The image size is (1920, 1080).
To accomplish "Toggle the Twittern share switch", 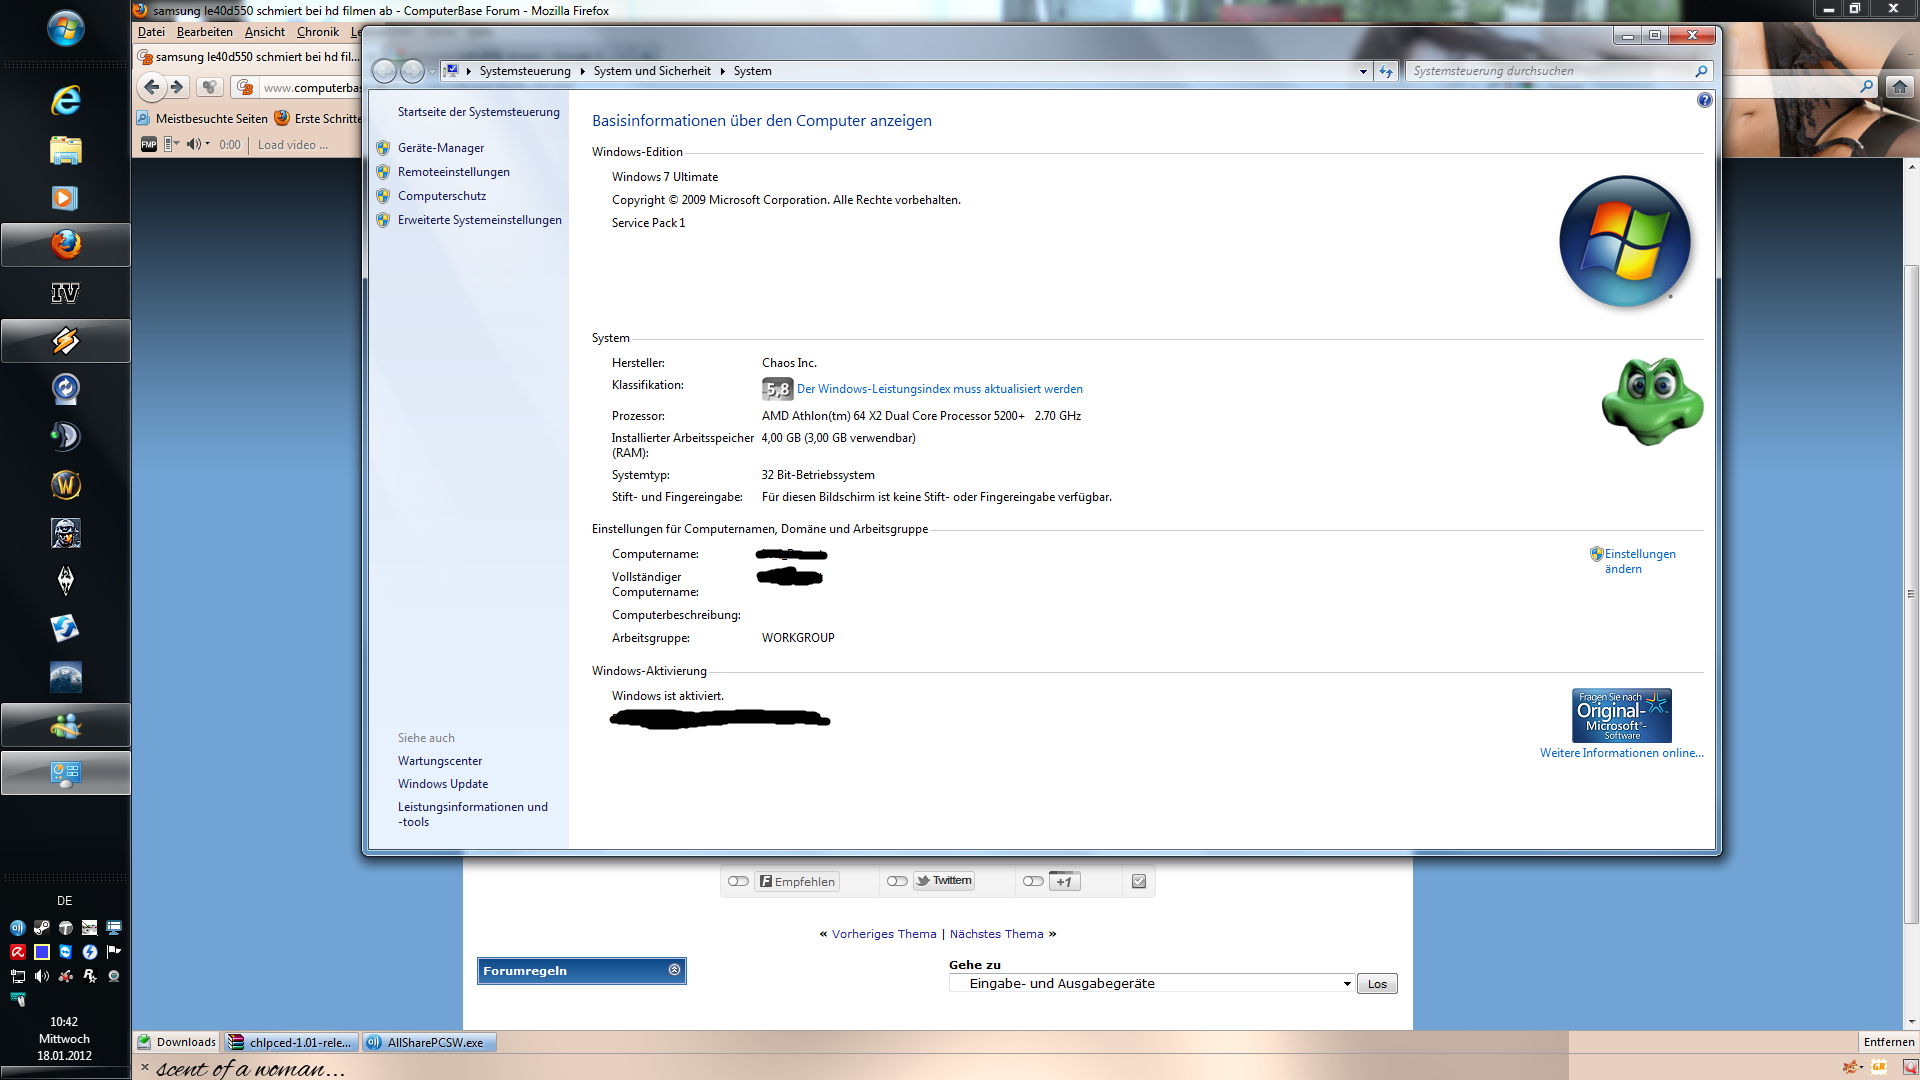I will click(x=897, y=881).
